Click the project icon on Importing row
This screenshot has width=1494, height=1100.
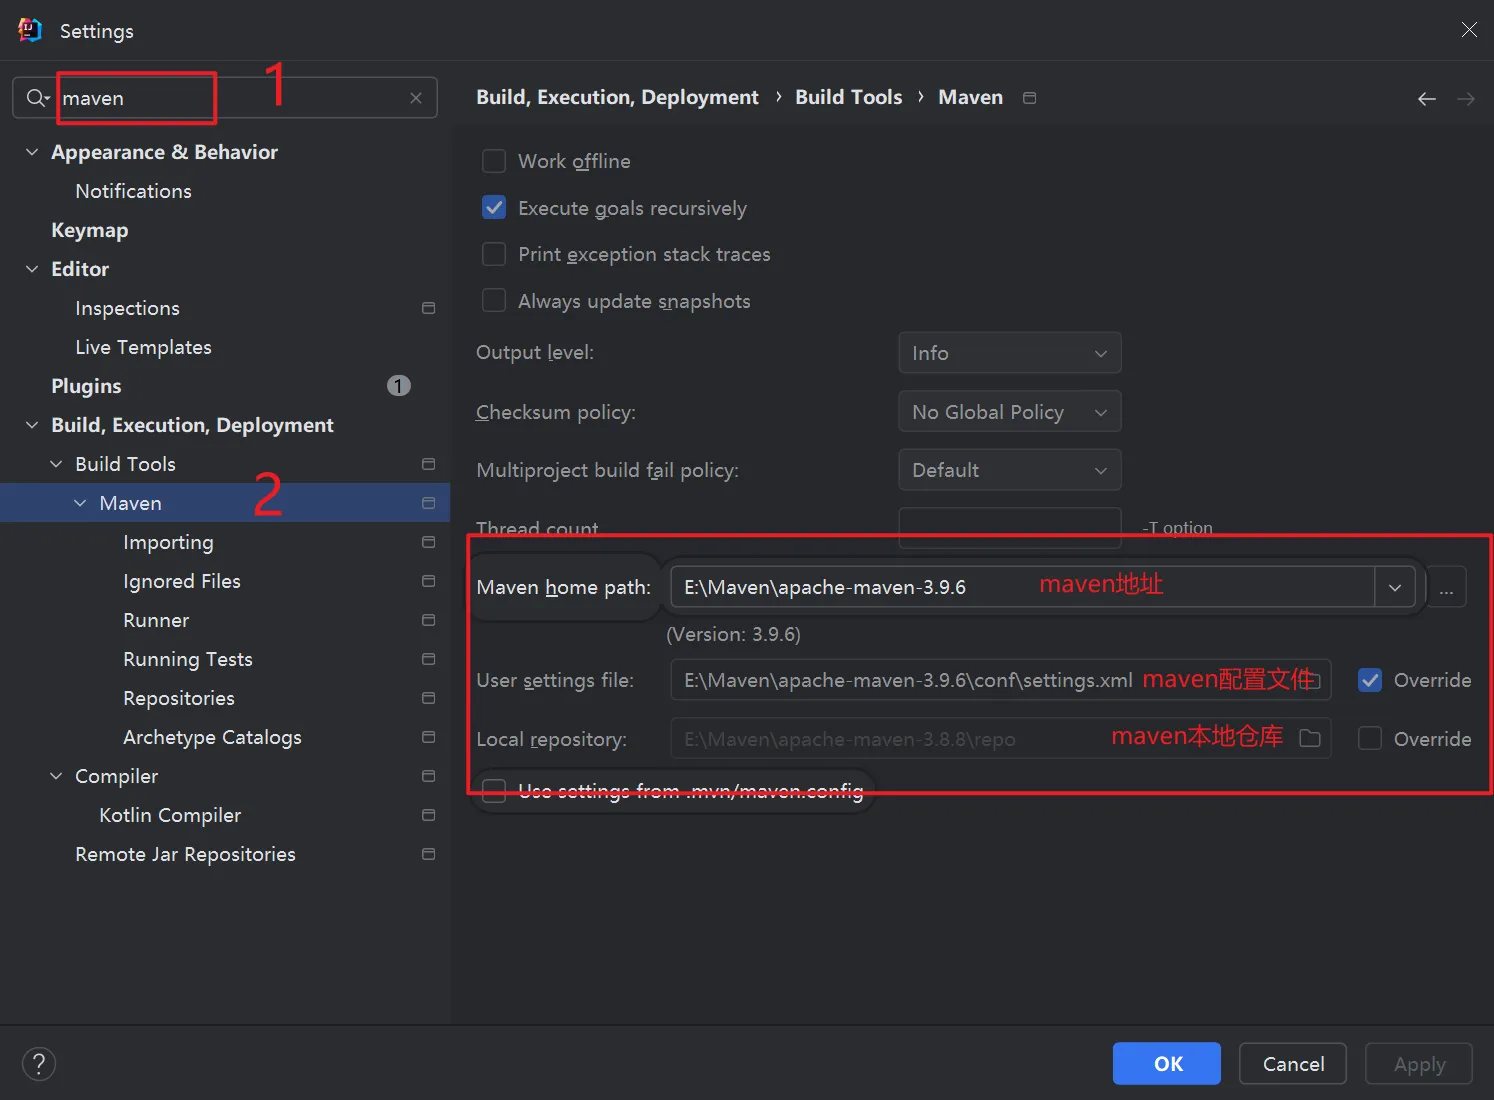(x=429, y=542)
